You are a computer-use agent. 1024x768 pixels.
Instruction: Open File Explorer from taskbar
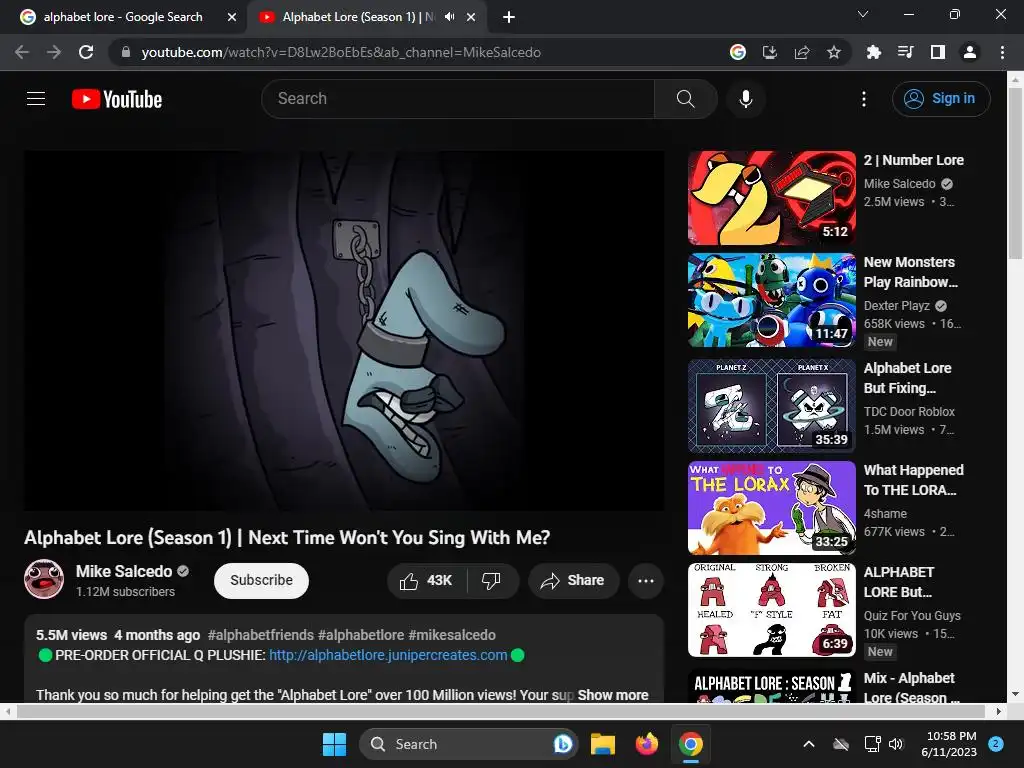pyautogui.click(x=603, y=744)
